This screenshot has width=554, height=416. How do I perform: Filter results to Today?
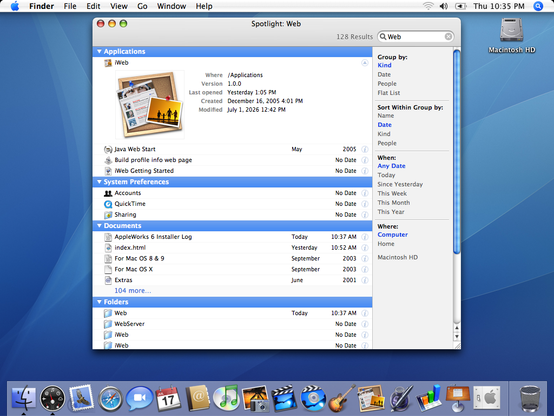pyautogui.click(x=386, y=175)
